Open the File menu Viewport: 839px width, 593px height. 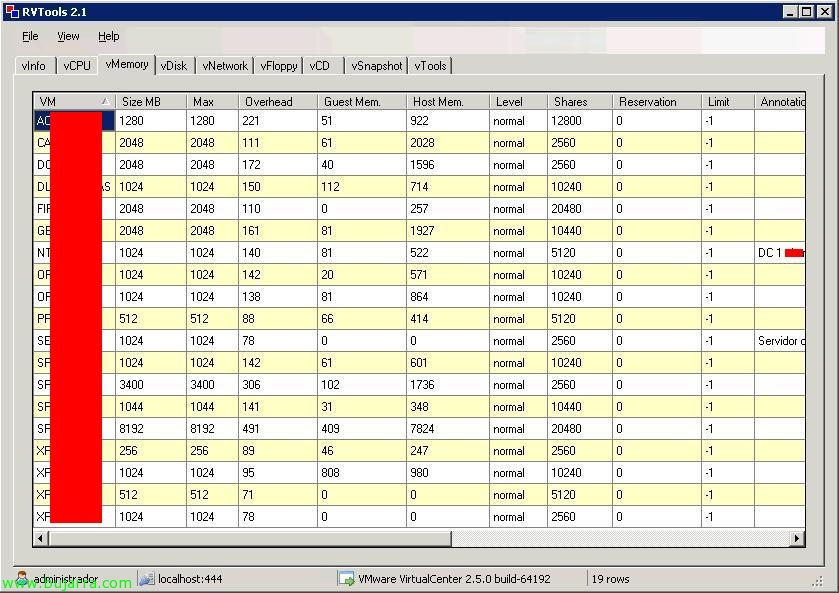[x=30, y=36]
